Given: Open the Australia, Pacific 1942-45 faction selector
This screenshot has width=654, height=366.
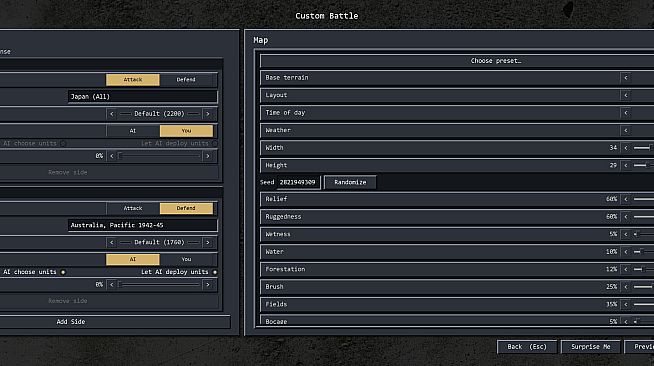Looking at the screenshot, I should 142,225.
